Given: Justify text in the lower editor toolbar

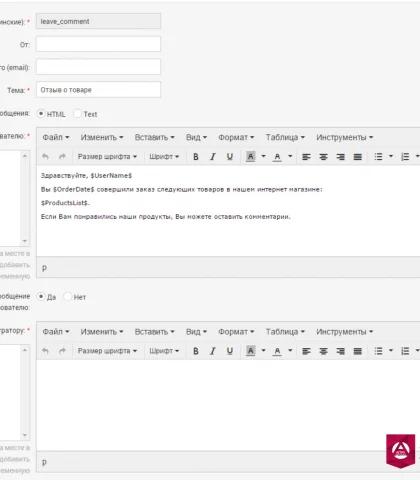Looking at the screenshot, I should click(x=358, y=351).
